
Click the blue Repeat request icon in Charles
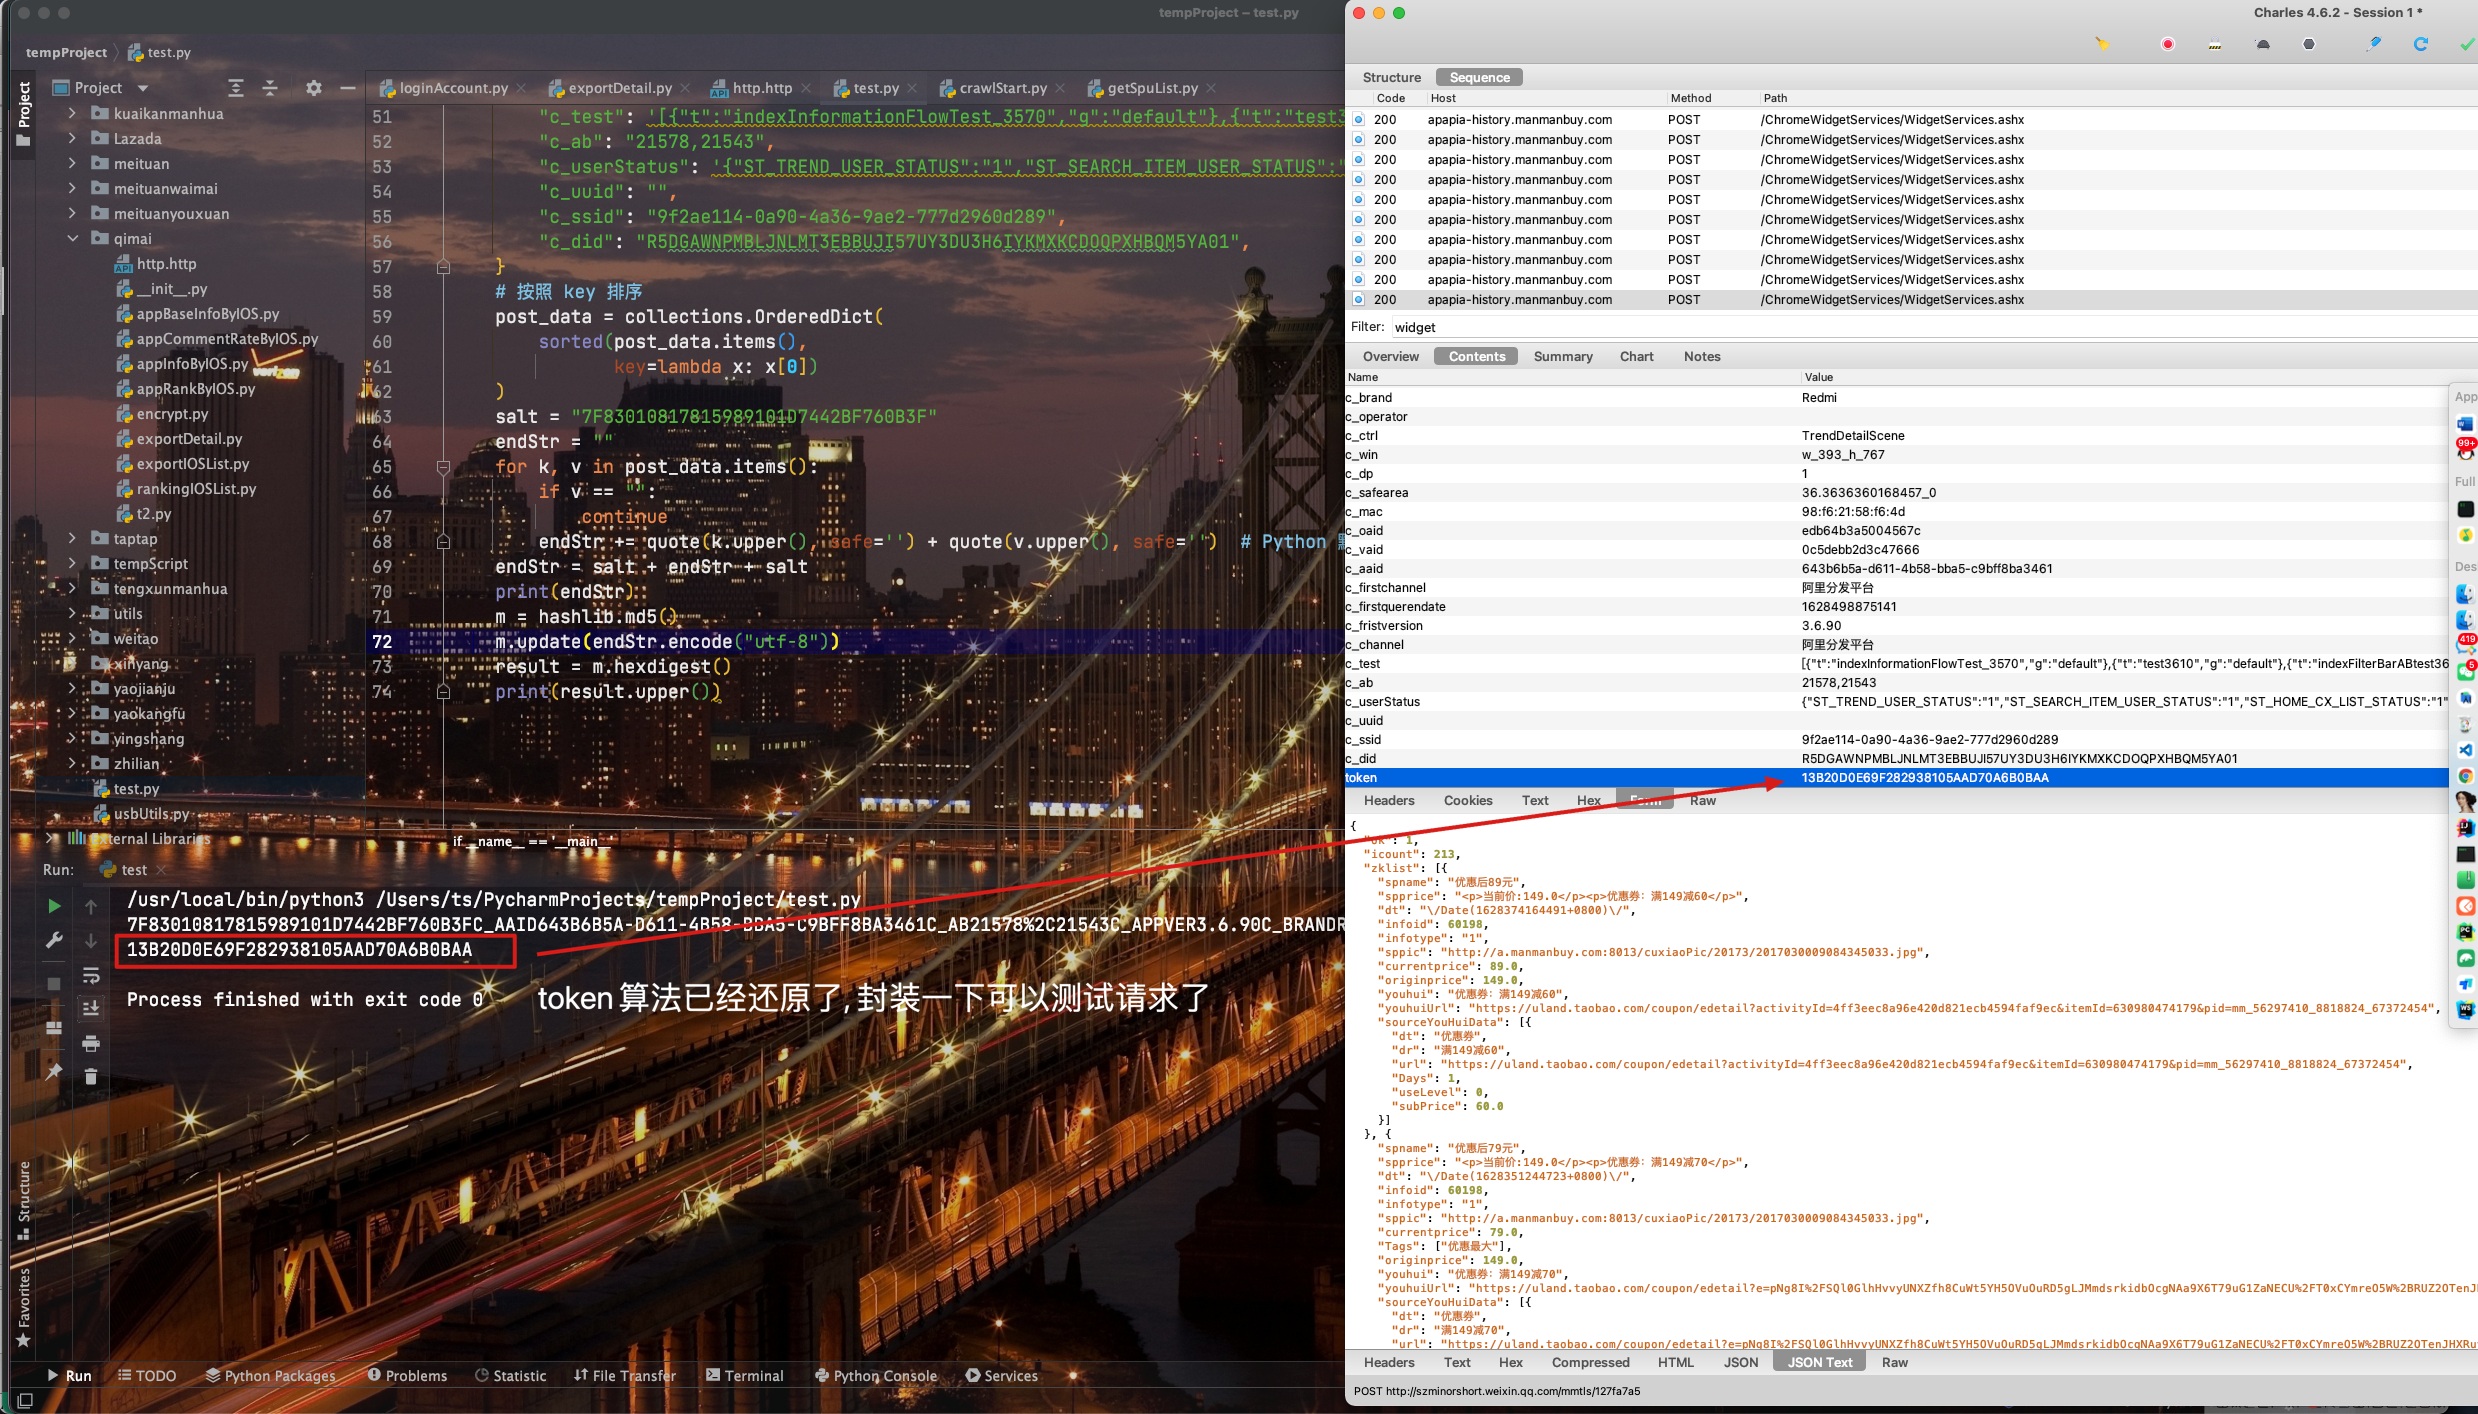click(2420, 44)
